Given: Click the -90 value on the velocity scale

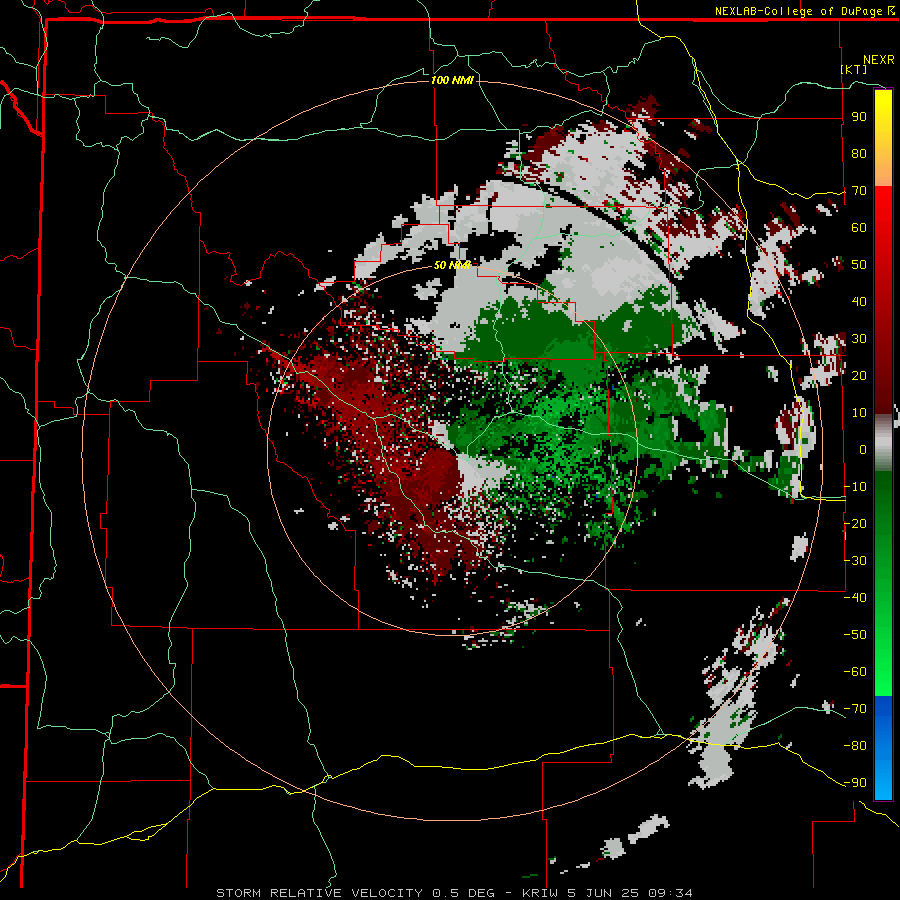Looking at the screenshot, I should (855, 783).
